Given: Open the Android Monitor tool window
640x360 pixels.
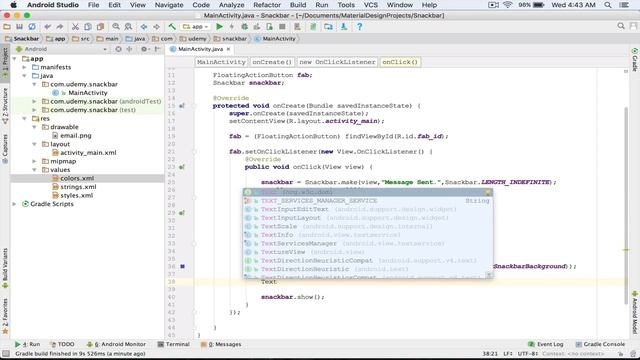Looking at the screenshot, I should click(x=116, y=344).
